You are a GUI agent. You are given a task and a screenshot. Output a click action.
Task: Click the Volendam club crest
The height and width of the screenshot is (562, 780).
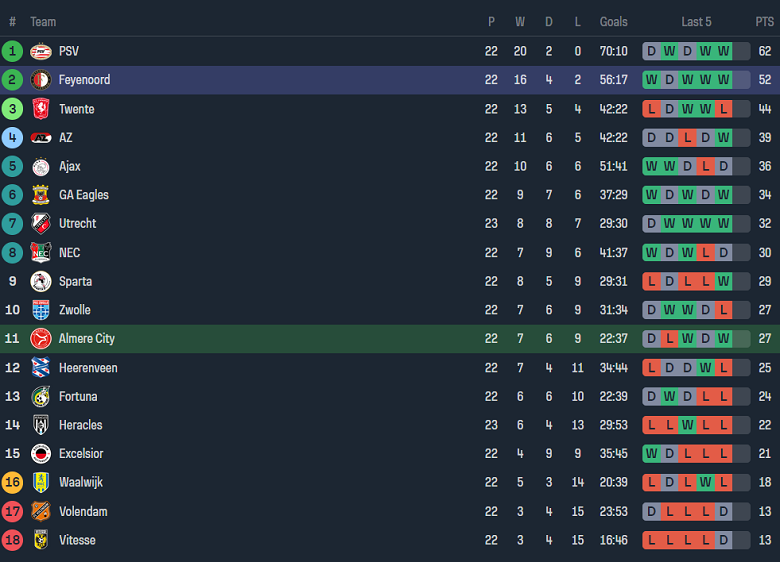41,511
